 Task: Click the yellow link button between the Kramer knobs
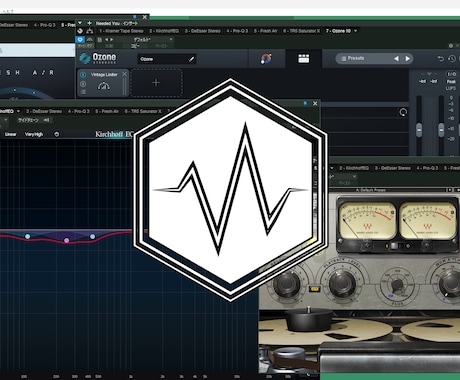pyautogui.click(x=314, y=289)
